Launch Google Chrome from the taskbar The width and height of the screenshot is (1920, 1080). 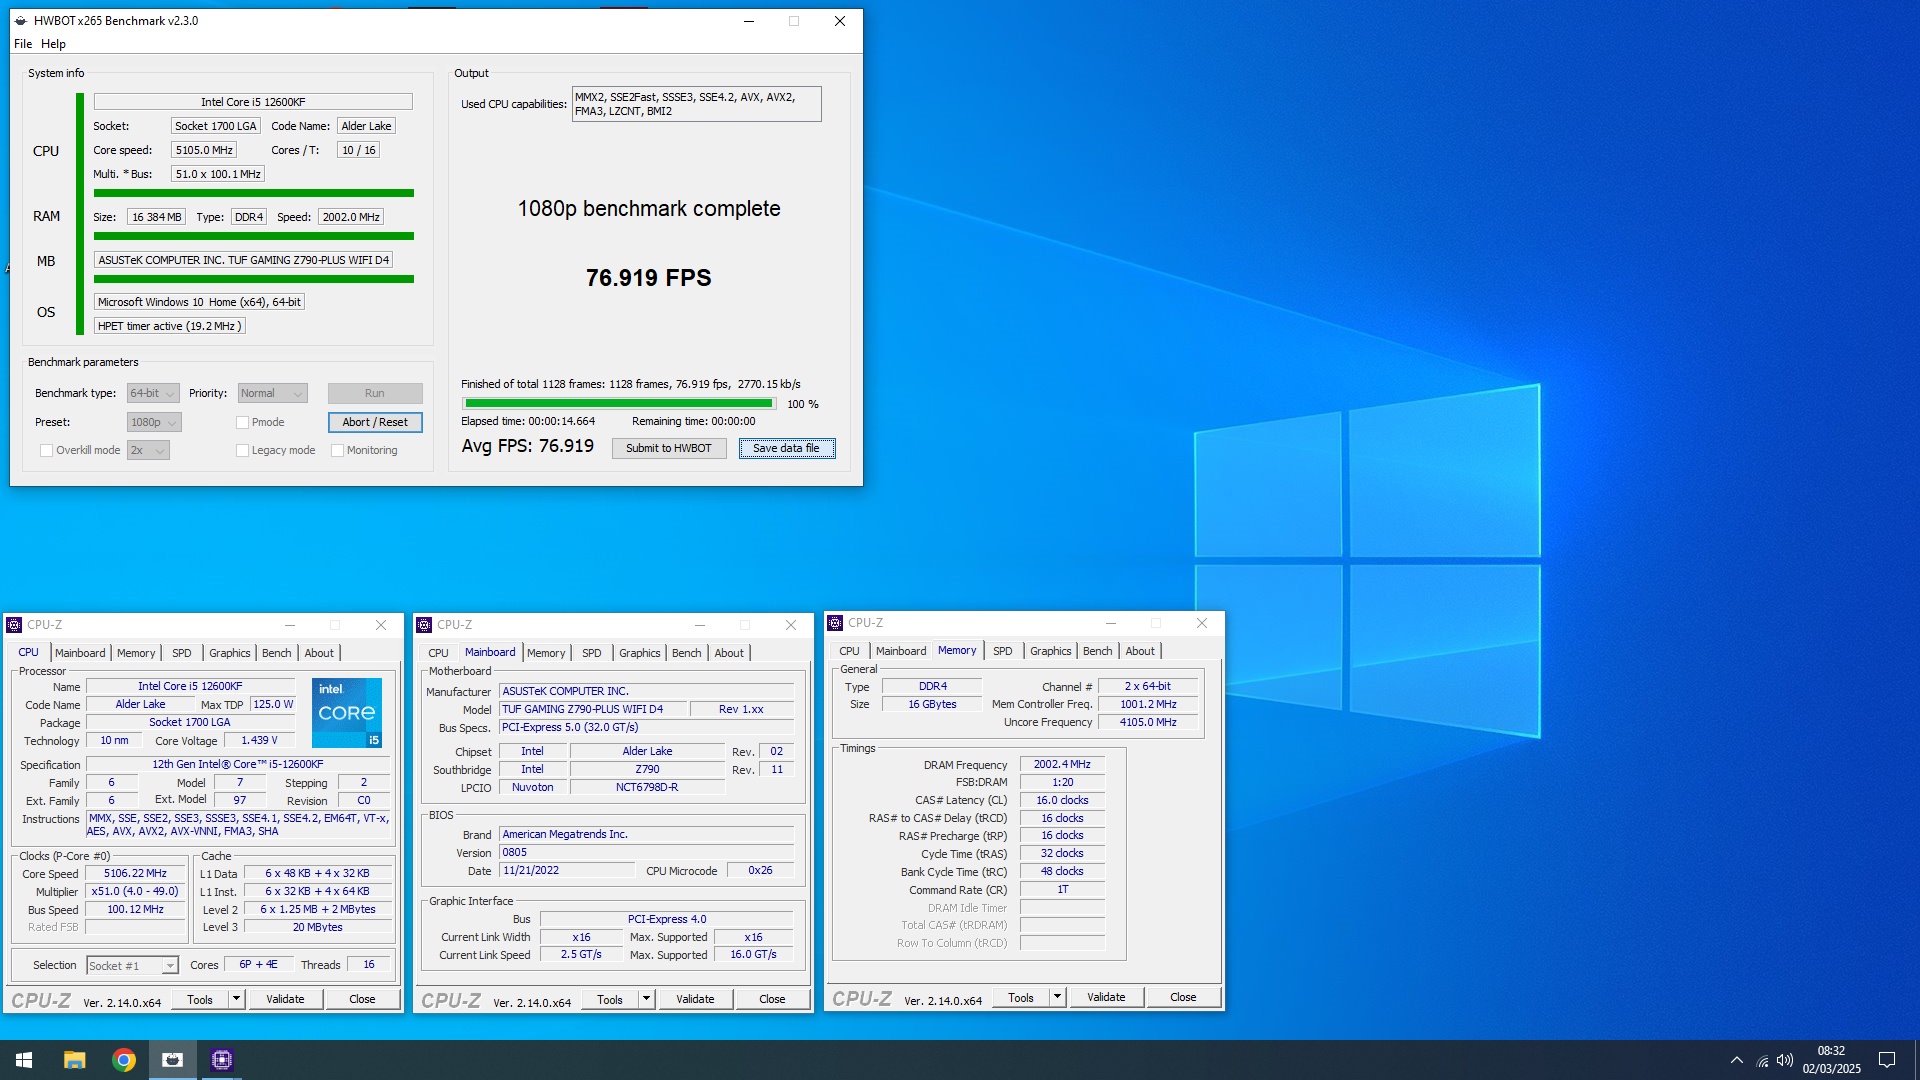coord(124,1060)
